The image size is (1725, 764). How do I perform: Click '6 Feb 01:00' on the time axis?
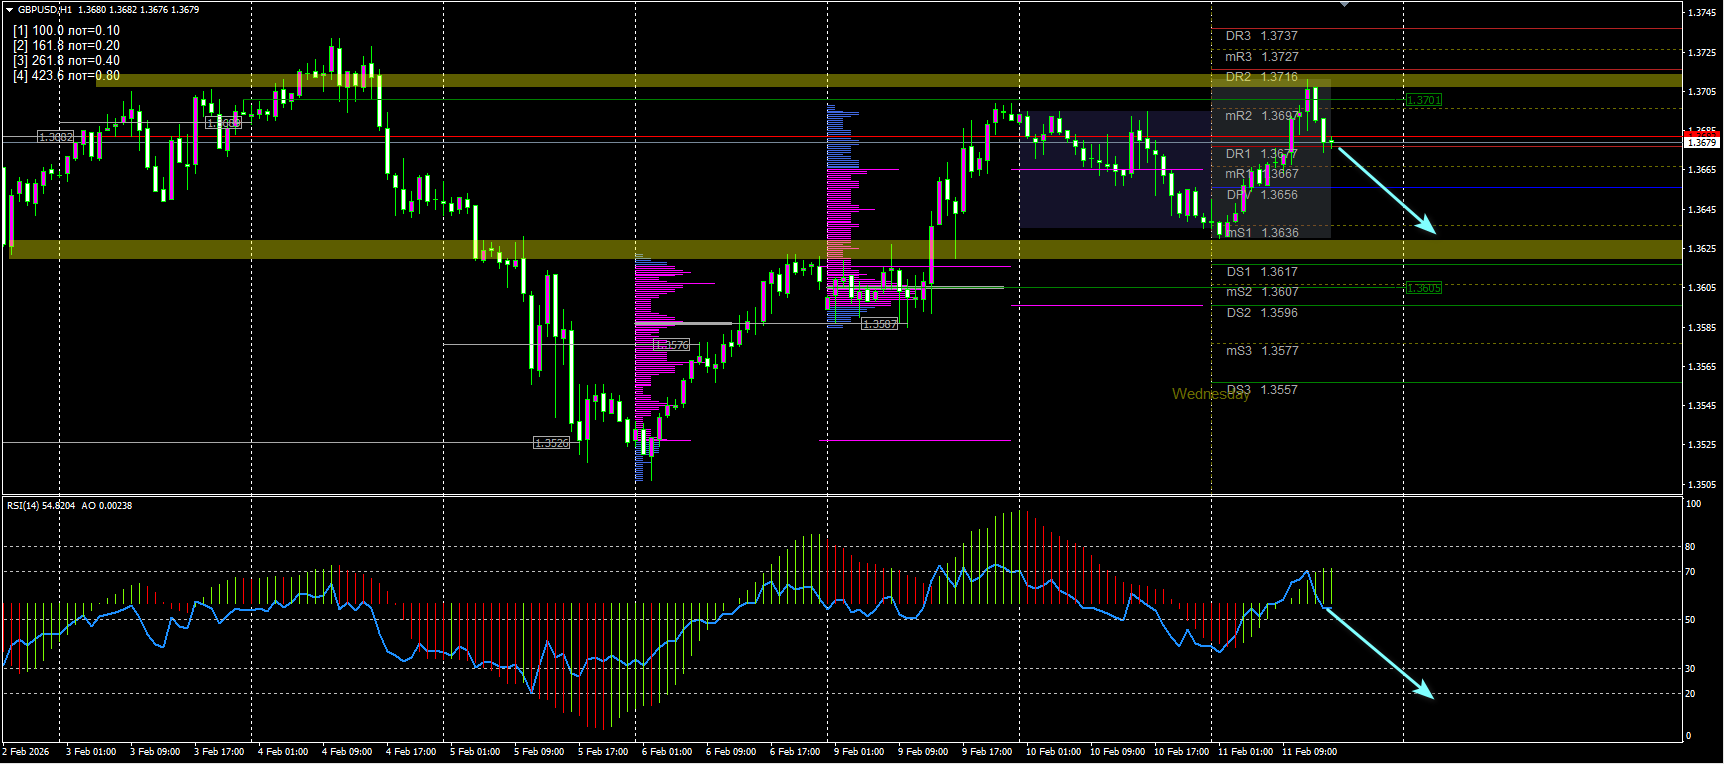667,752
